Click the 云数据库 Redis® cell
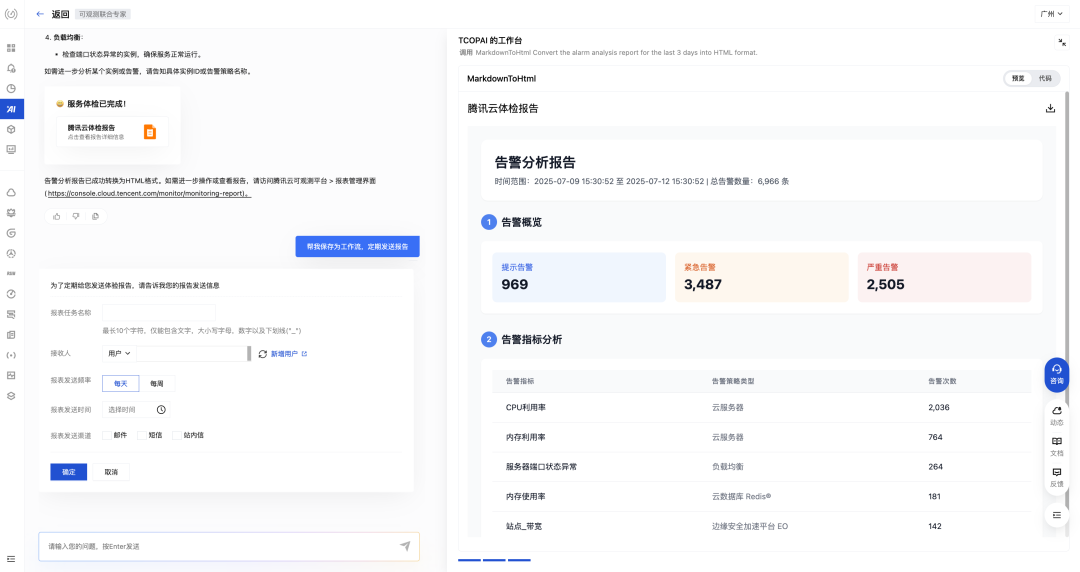 pos(741,496)
